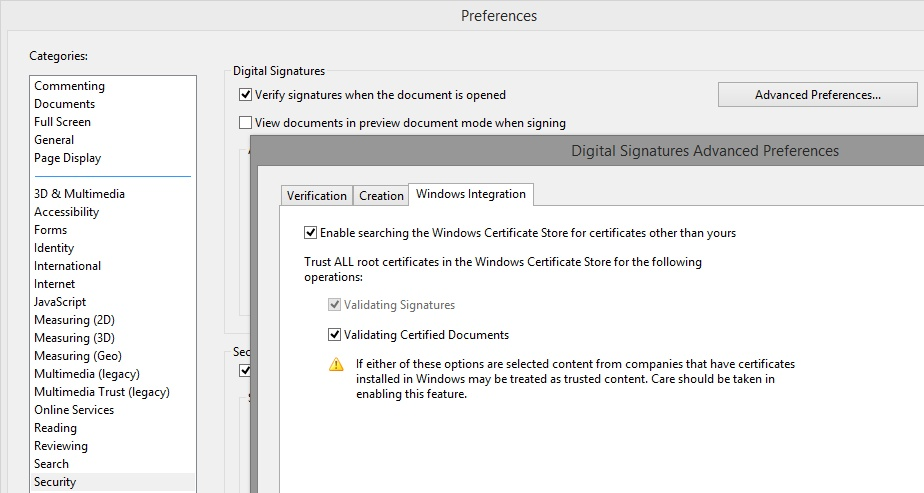Toggle Verify signatures when document is opened
The width and height of the screenshot is (924, 493).
pyautogui.click(x=245, y=95)
